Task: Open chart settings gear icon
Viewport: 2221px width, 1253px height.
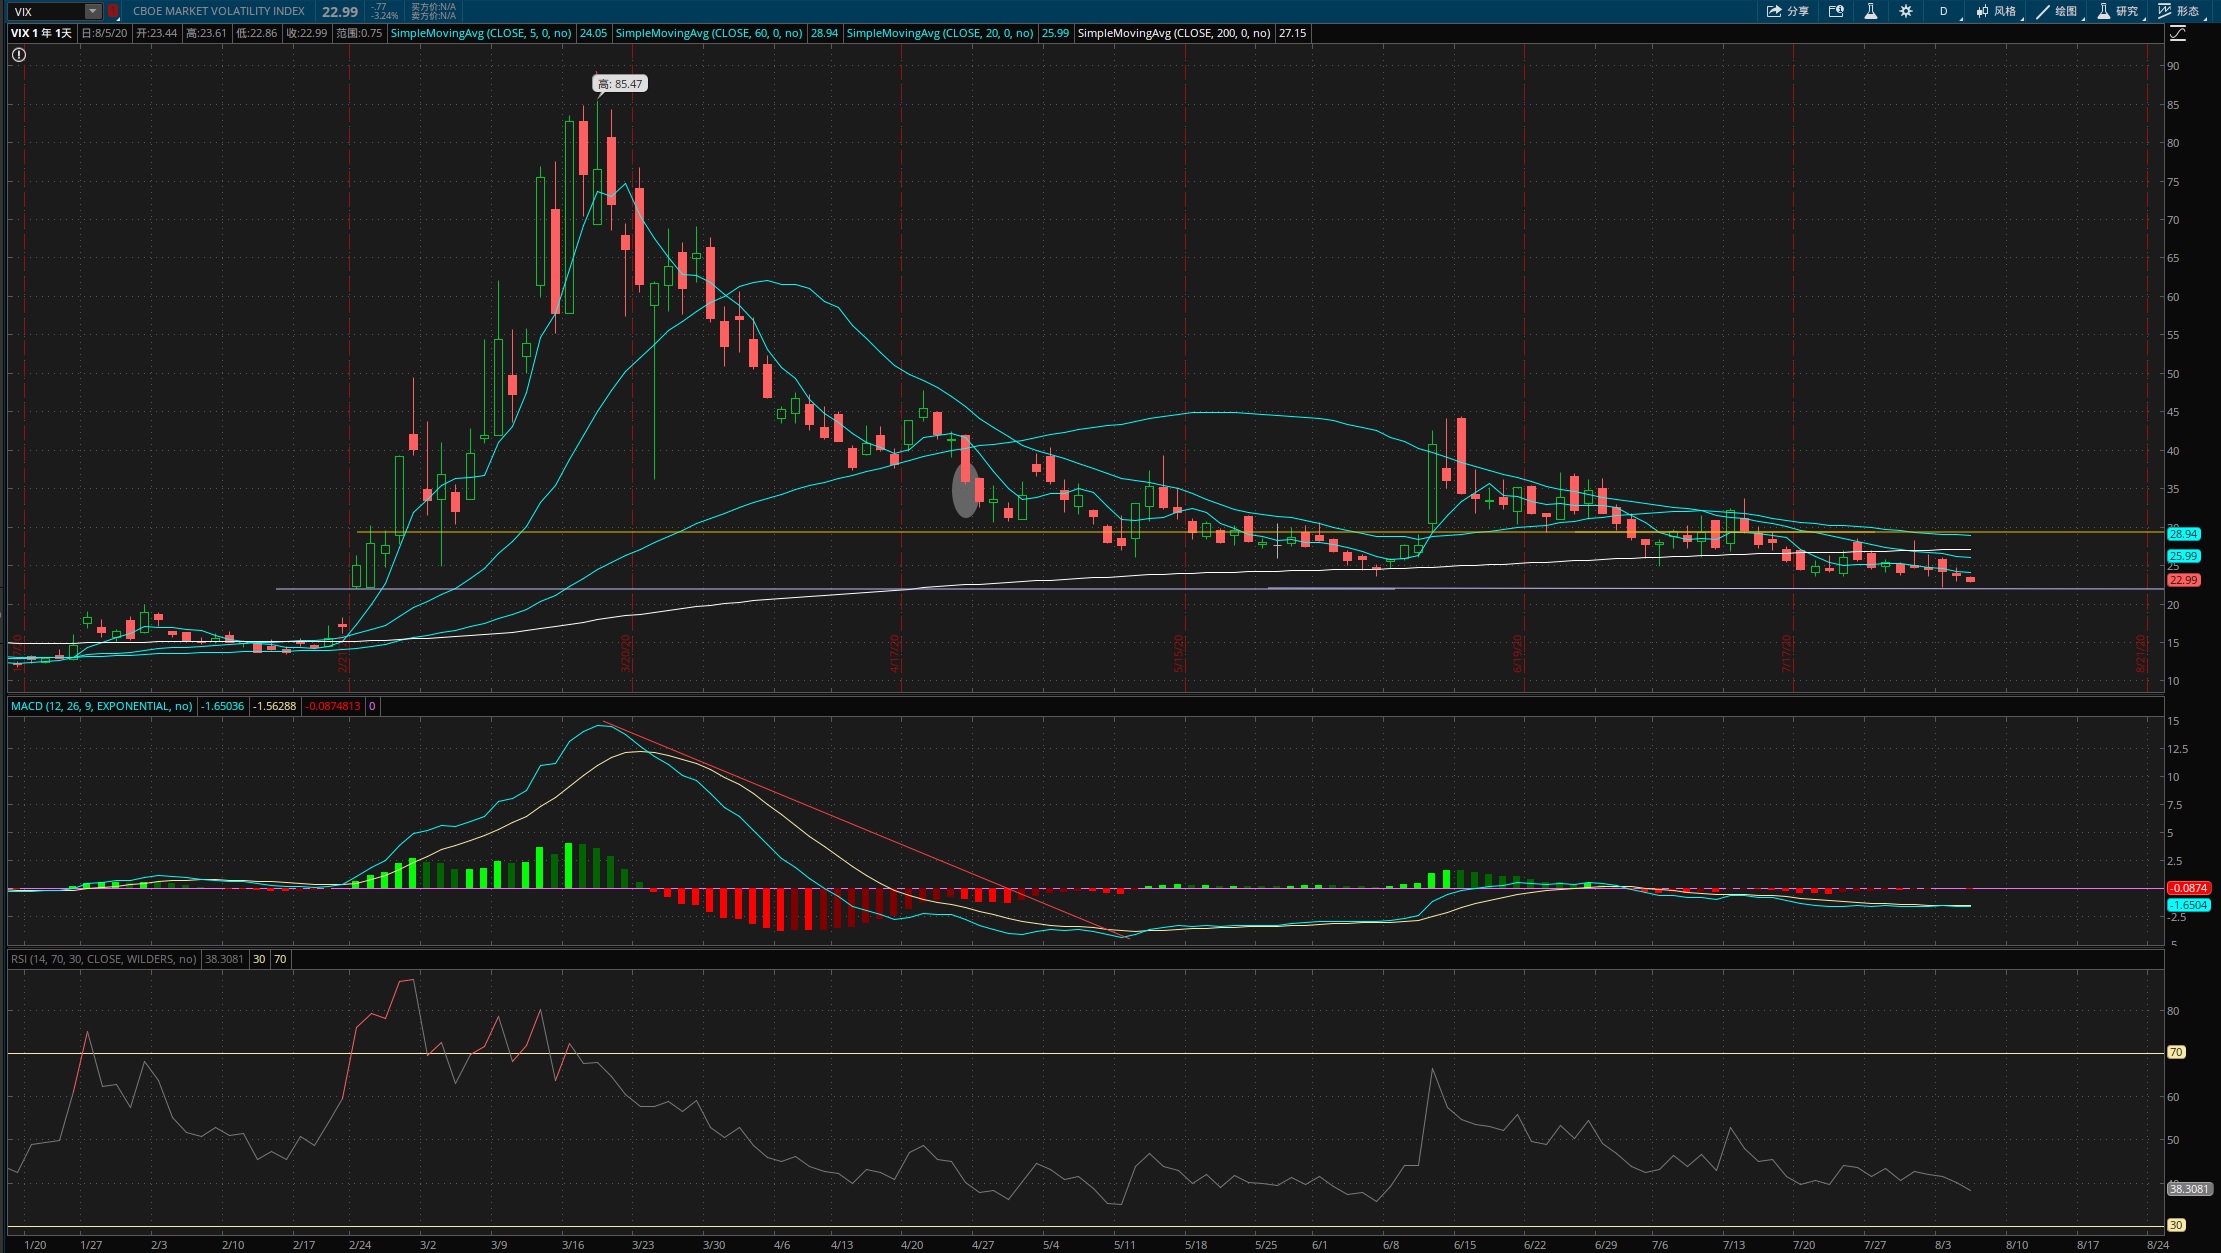Action: (x=1906, y=11)
